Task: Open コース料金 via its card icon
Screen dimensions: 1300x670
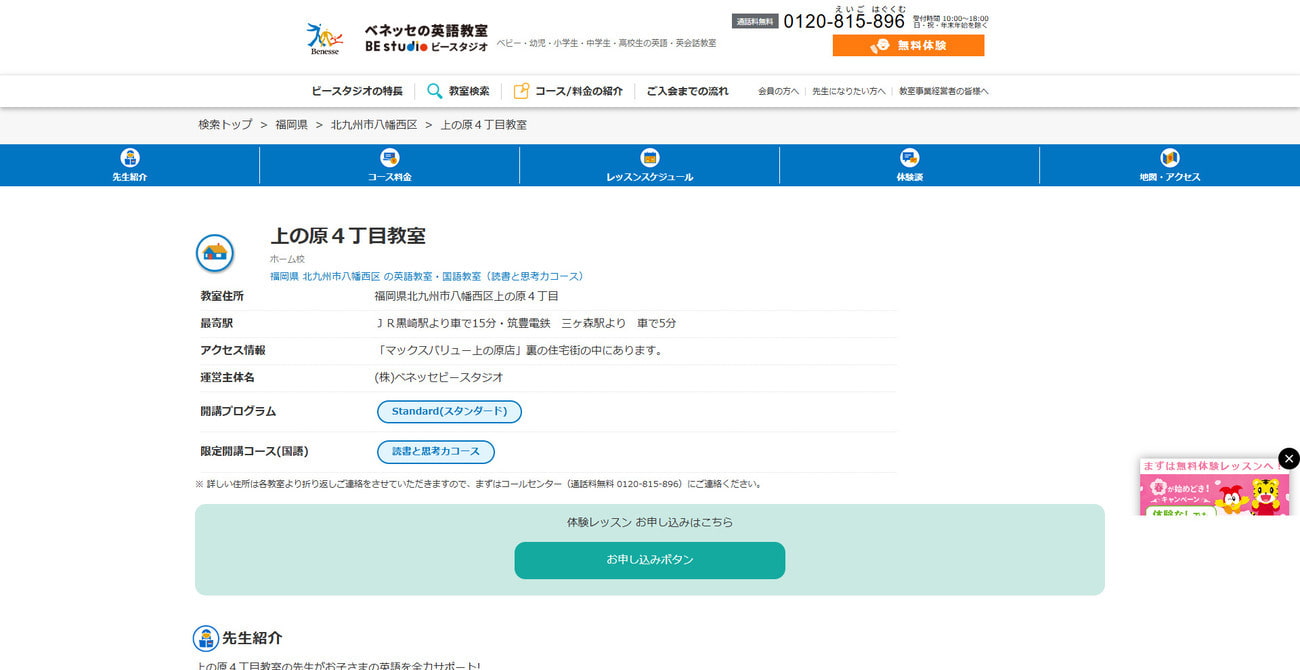Action: [389, 157]
